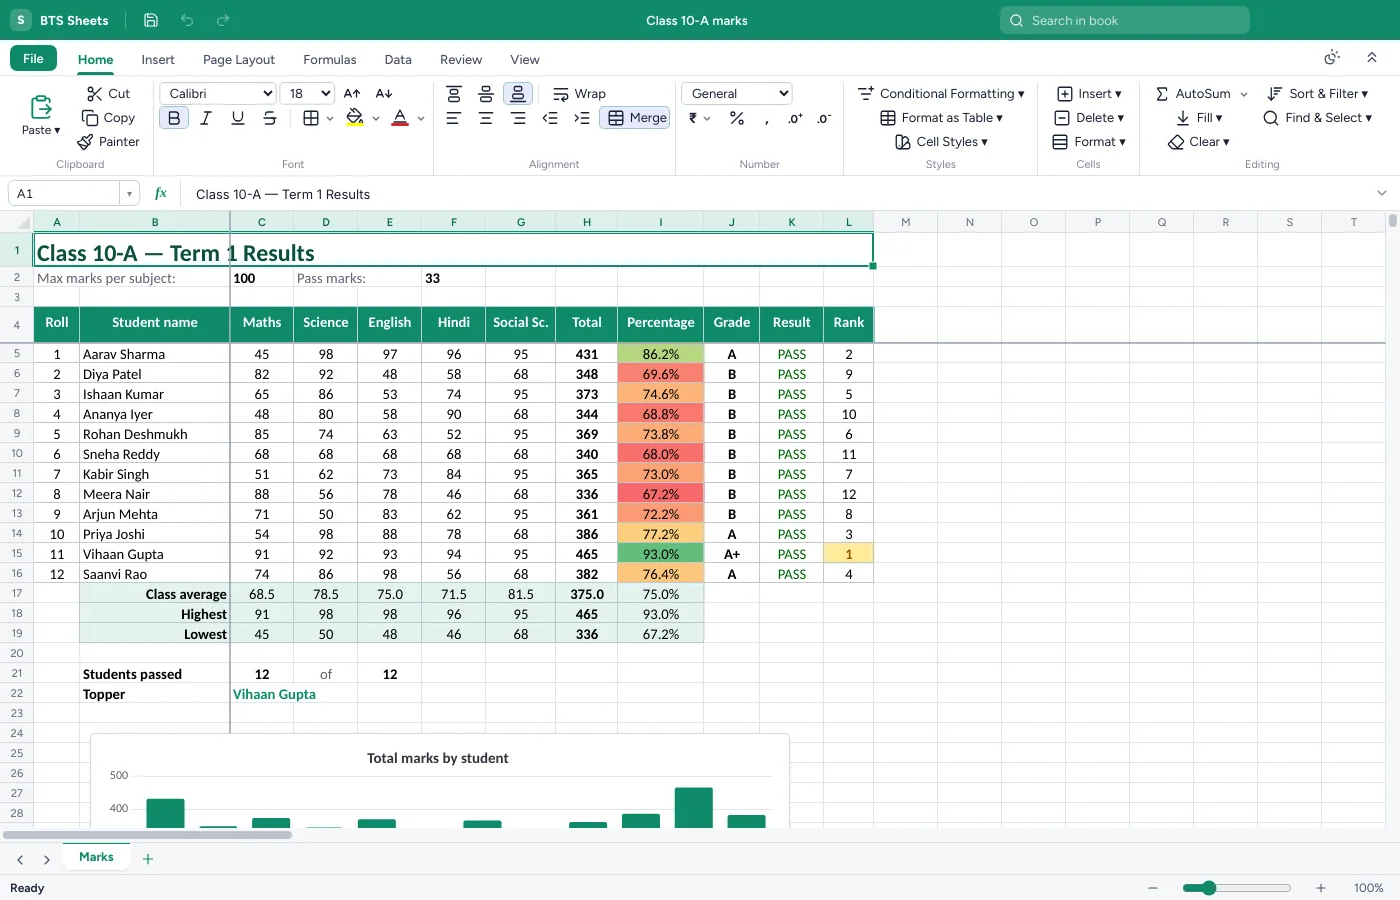1400x900 pixels.
Task: Select the Marks sheet tab
Action: 96,857
